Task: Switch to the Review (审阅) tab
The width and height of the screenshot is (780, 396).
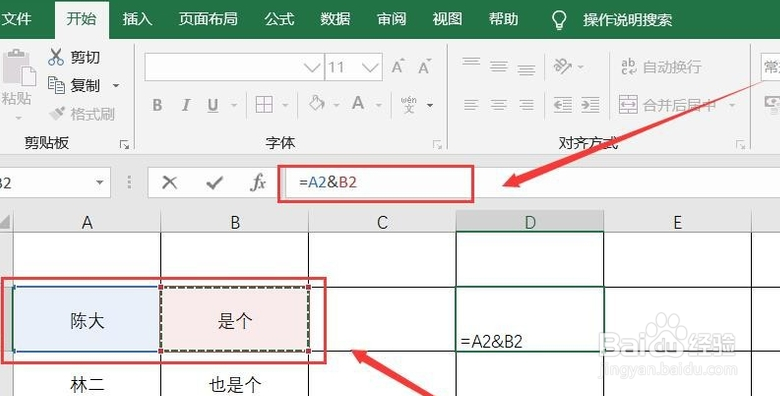Action: point(391,19)
